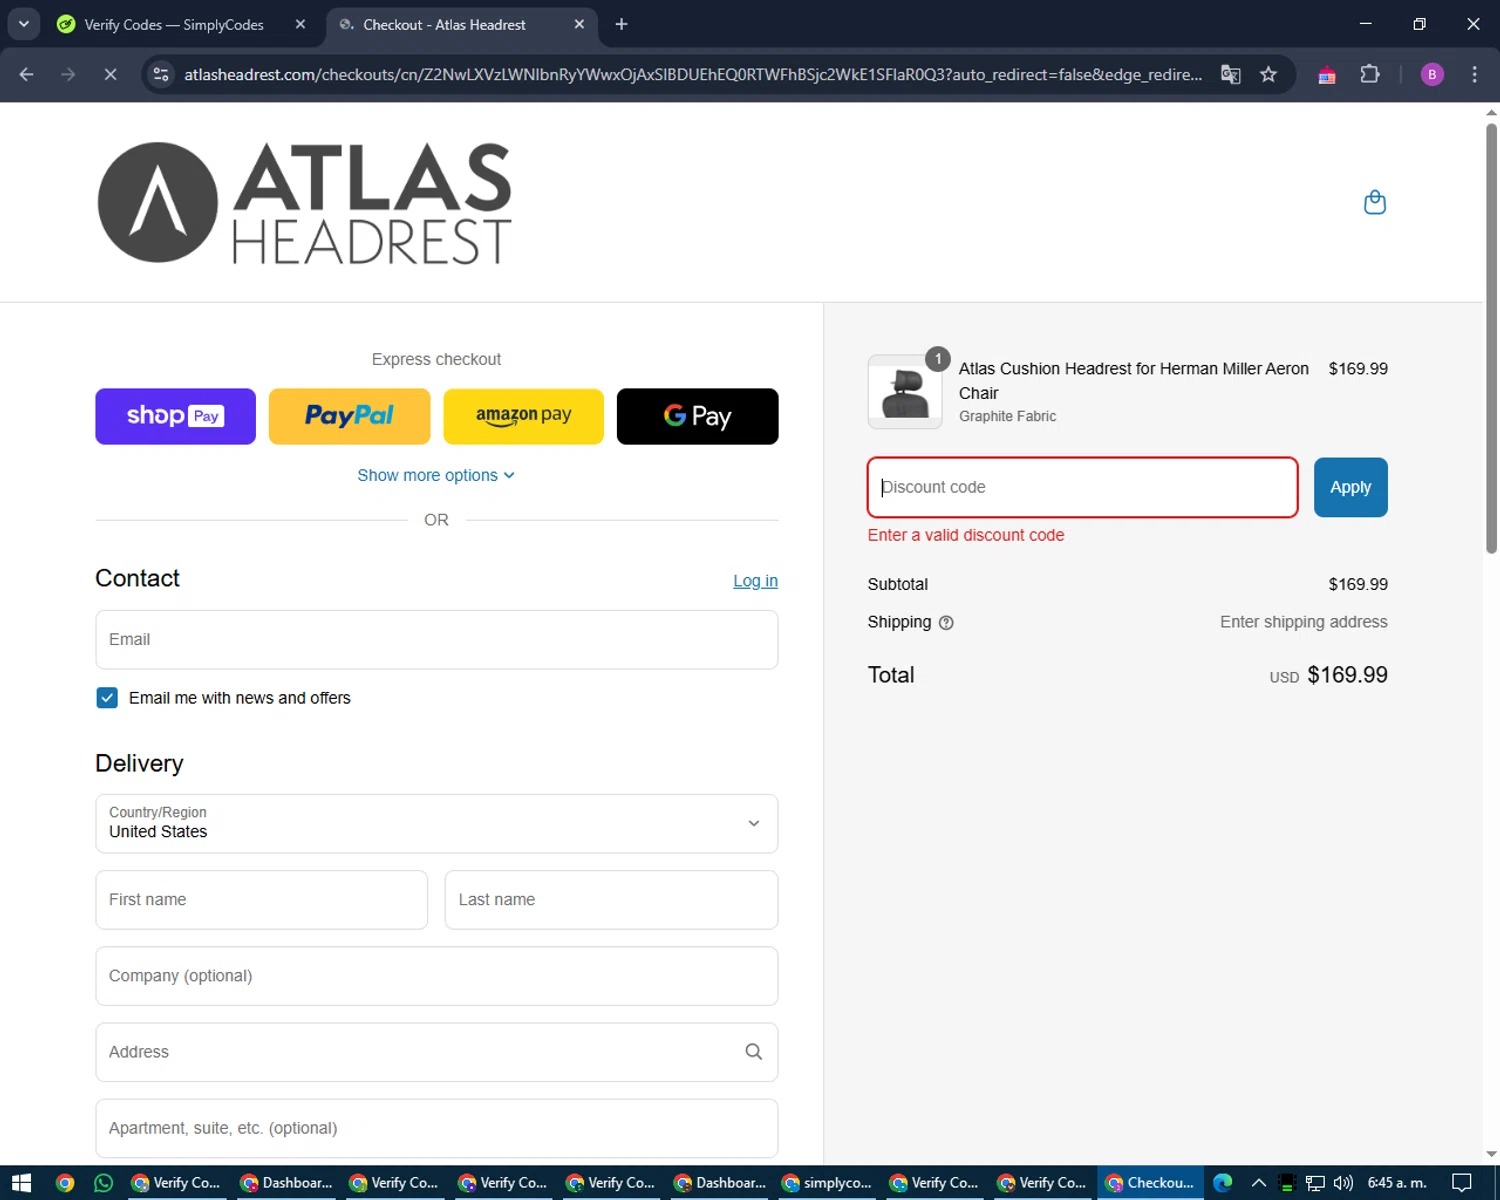Open the Chrome three-dot menu
The width and height of the screenshot is (1500, 1200).
click(1474, 74)
